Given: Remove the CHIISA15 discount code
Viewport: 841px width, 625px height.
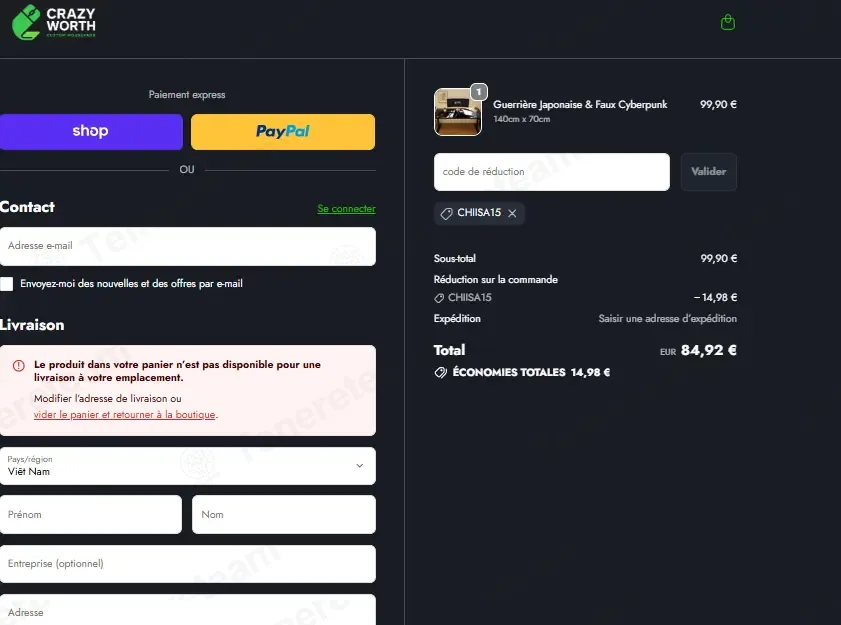Looking at the screenshot, I should pyautogui.click(x=512, y=214).
